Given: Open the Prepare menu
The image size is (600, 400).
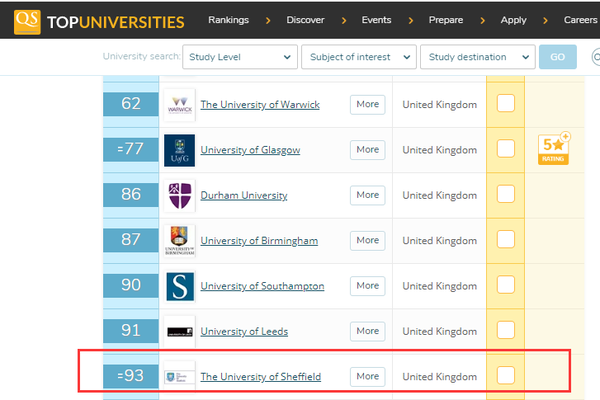Looking at the screenshot, I should pyautogui.click(x=446, y=20).
